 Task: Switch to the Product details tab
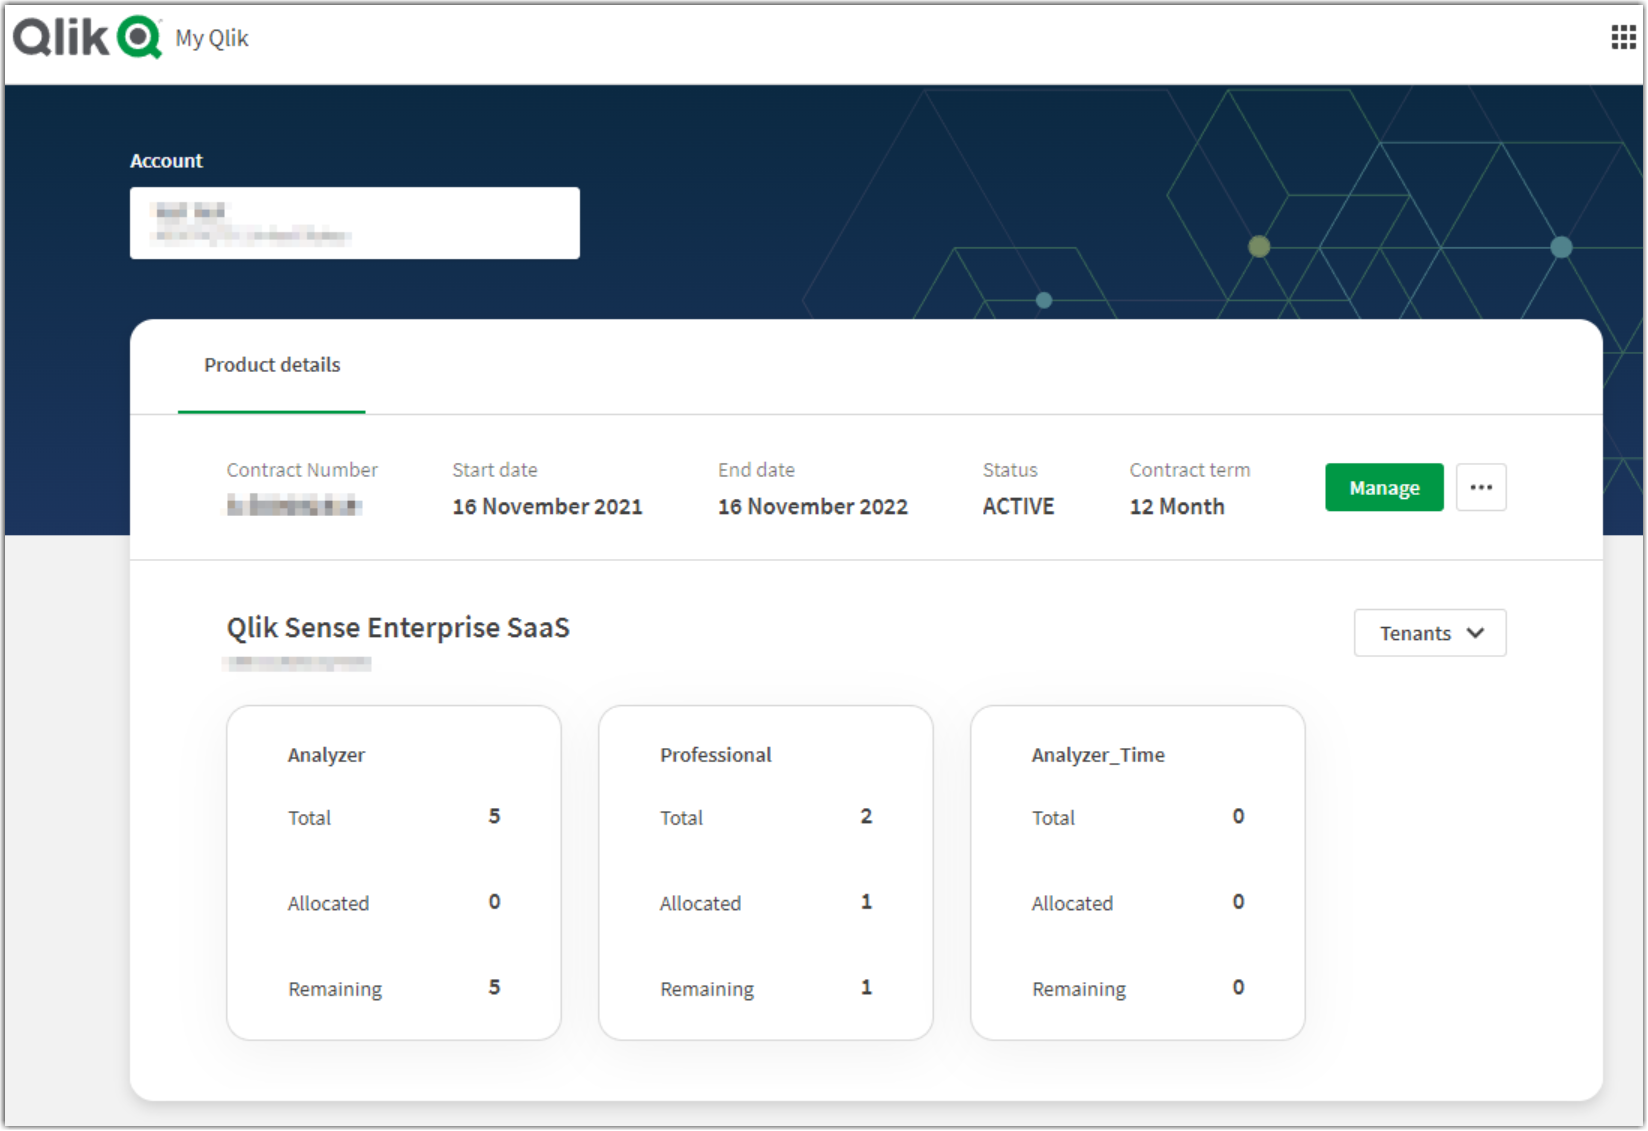(271, 365)
